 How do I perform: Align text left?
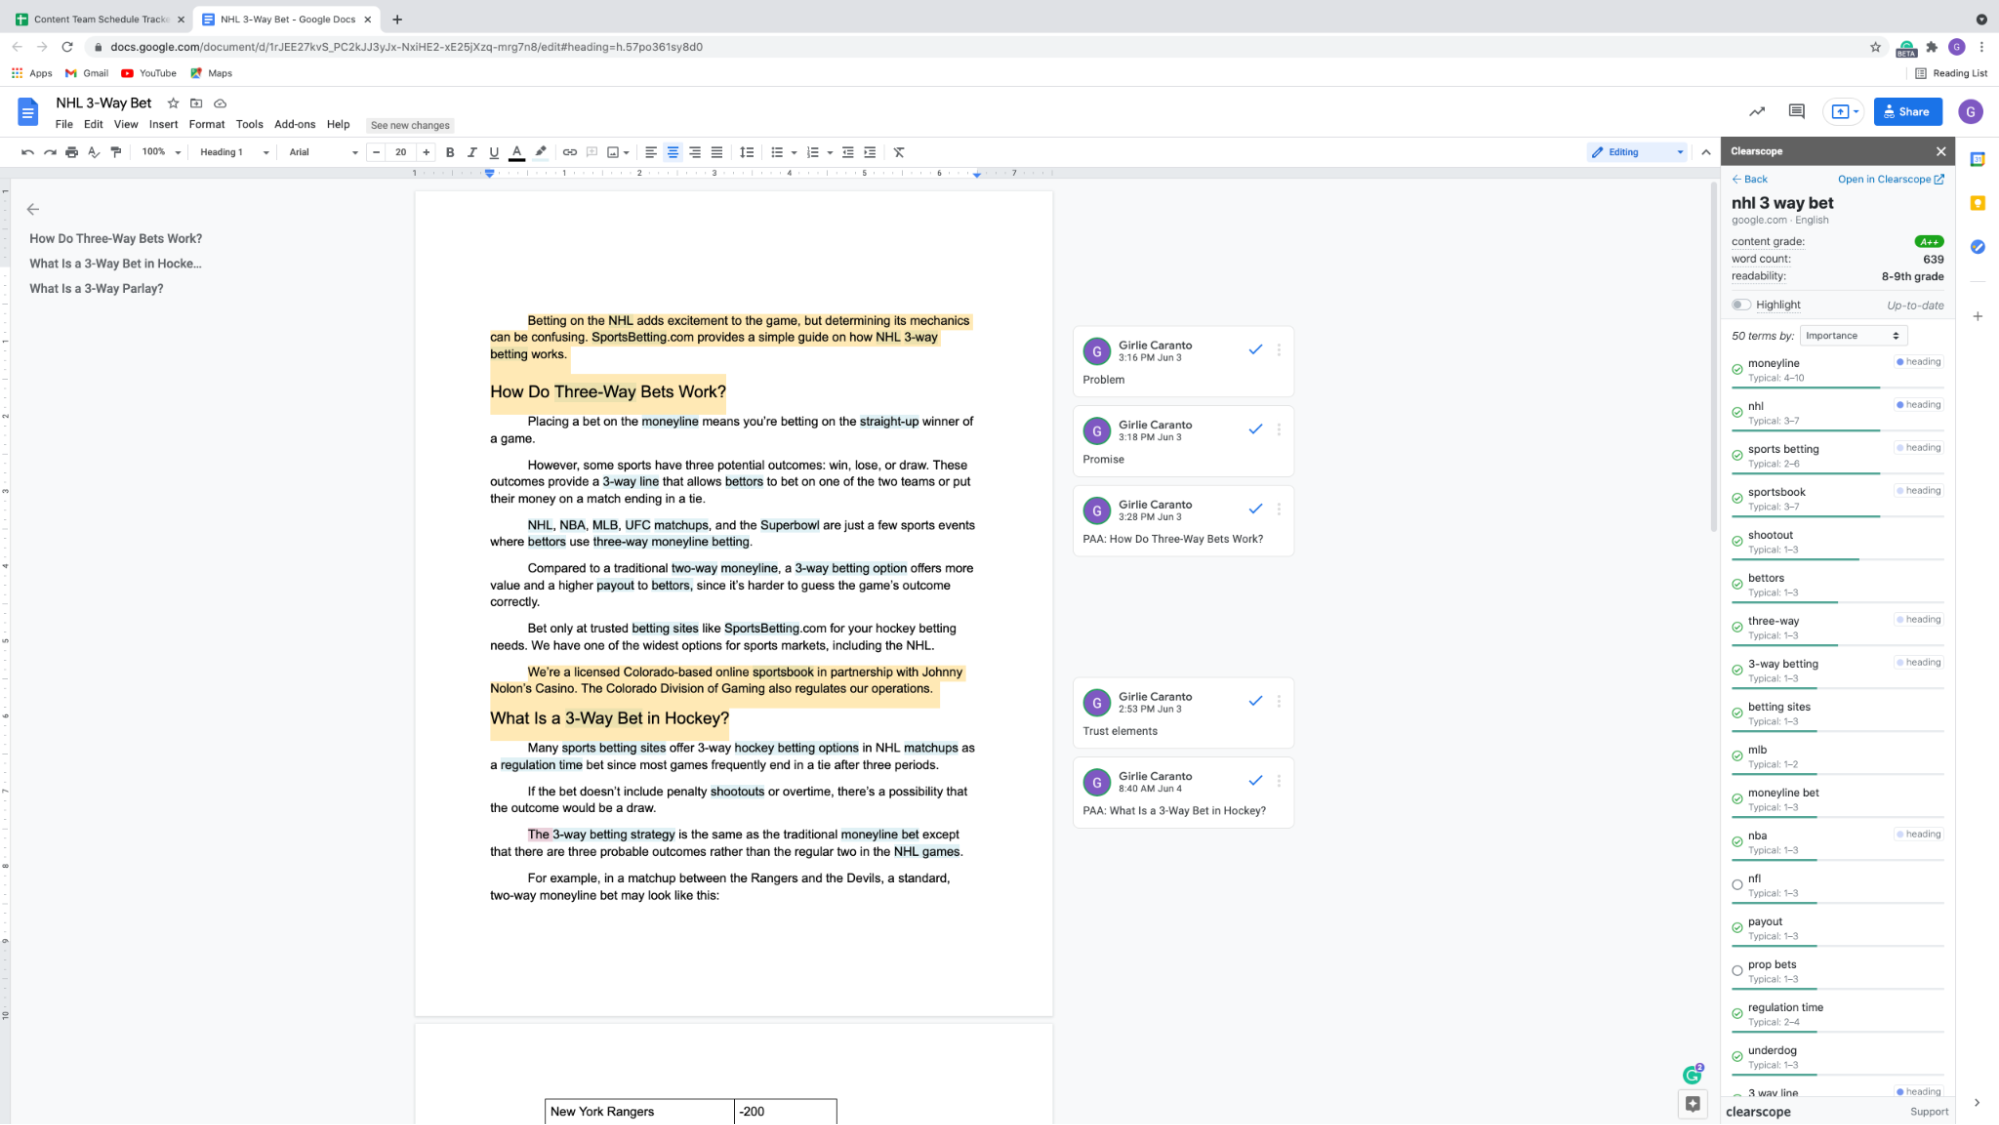coord(651,152)
